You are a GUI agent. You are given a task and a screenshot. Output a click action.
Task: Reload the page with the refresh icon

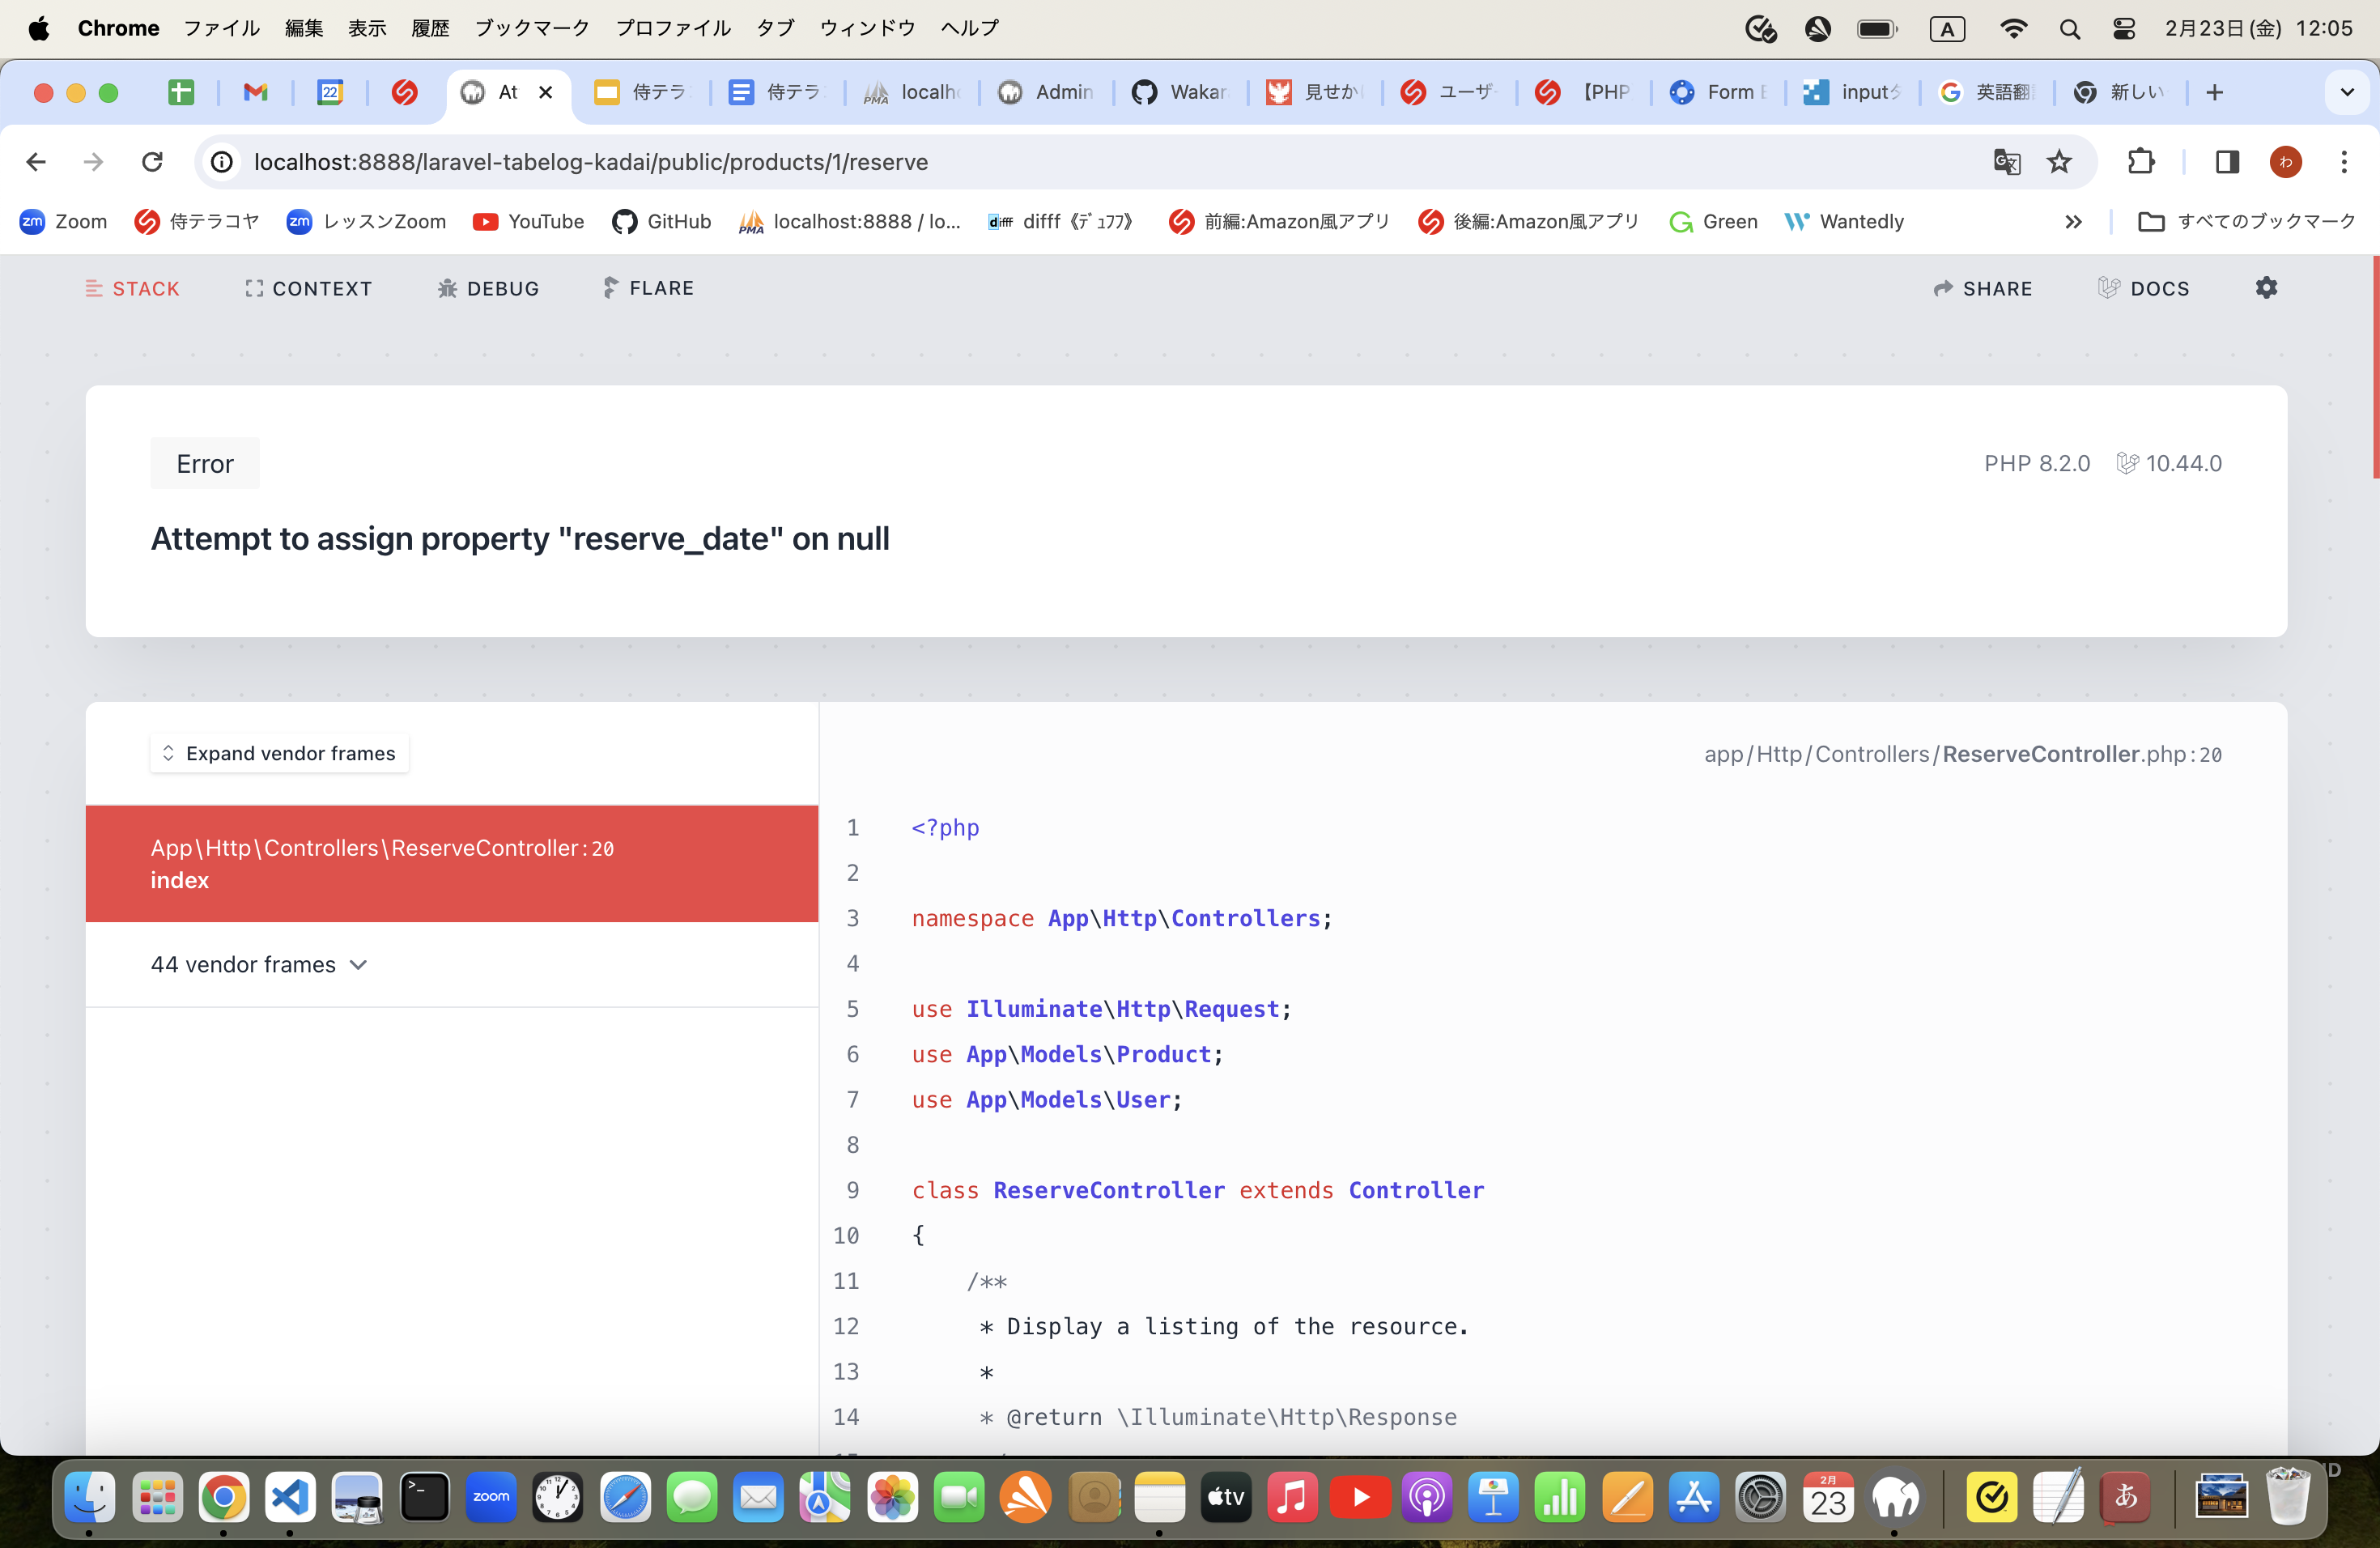(152, 161)
